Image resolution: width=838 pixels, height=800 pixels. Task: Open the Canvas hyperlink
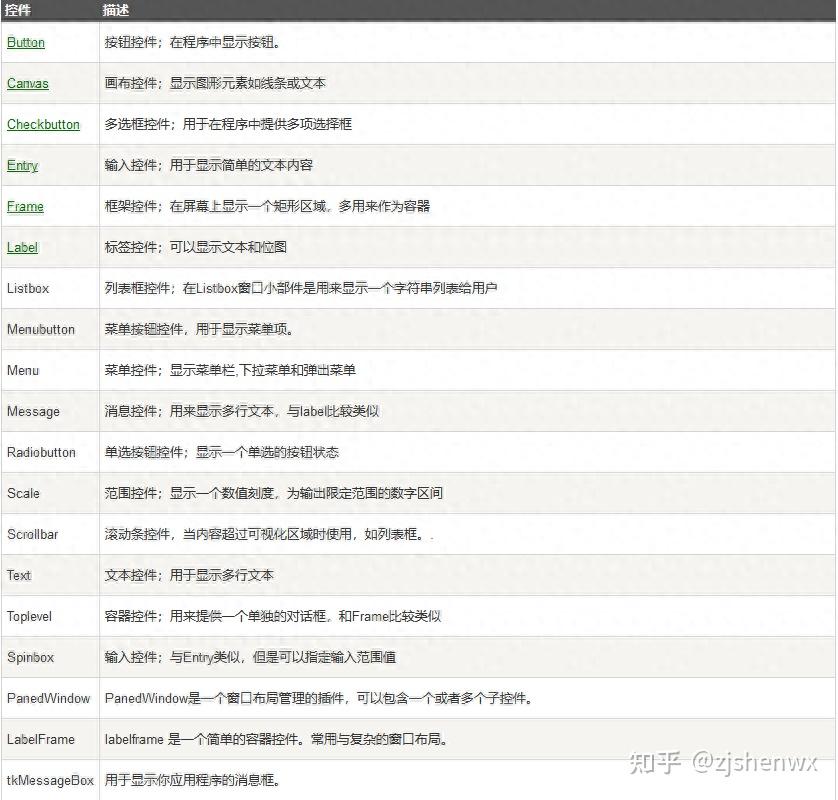tap(27, 83)
